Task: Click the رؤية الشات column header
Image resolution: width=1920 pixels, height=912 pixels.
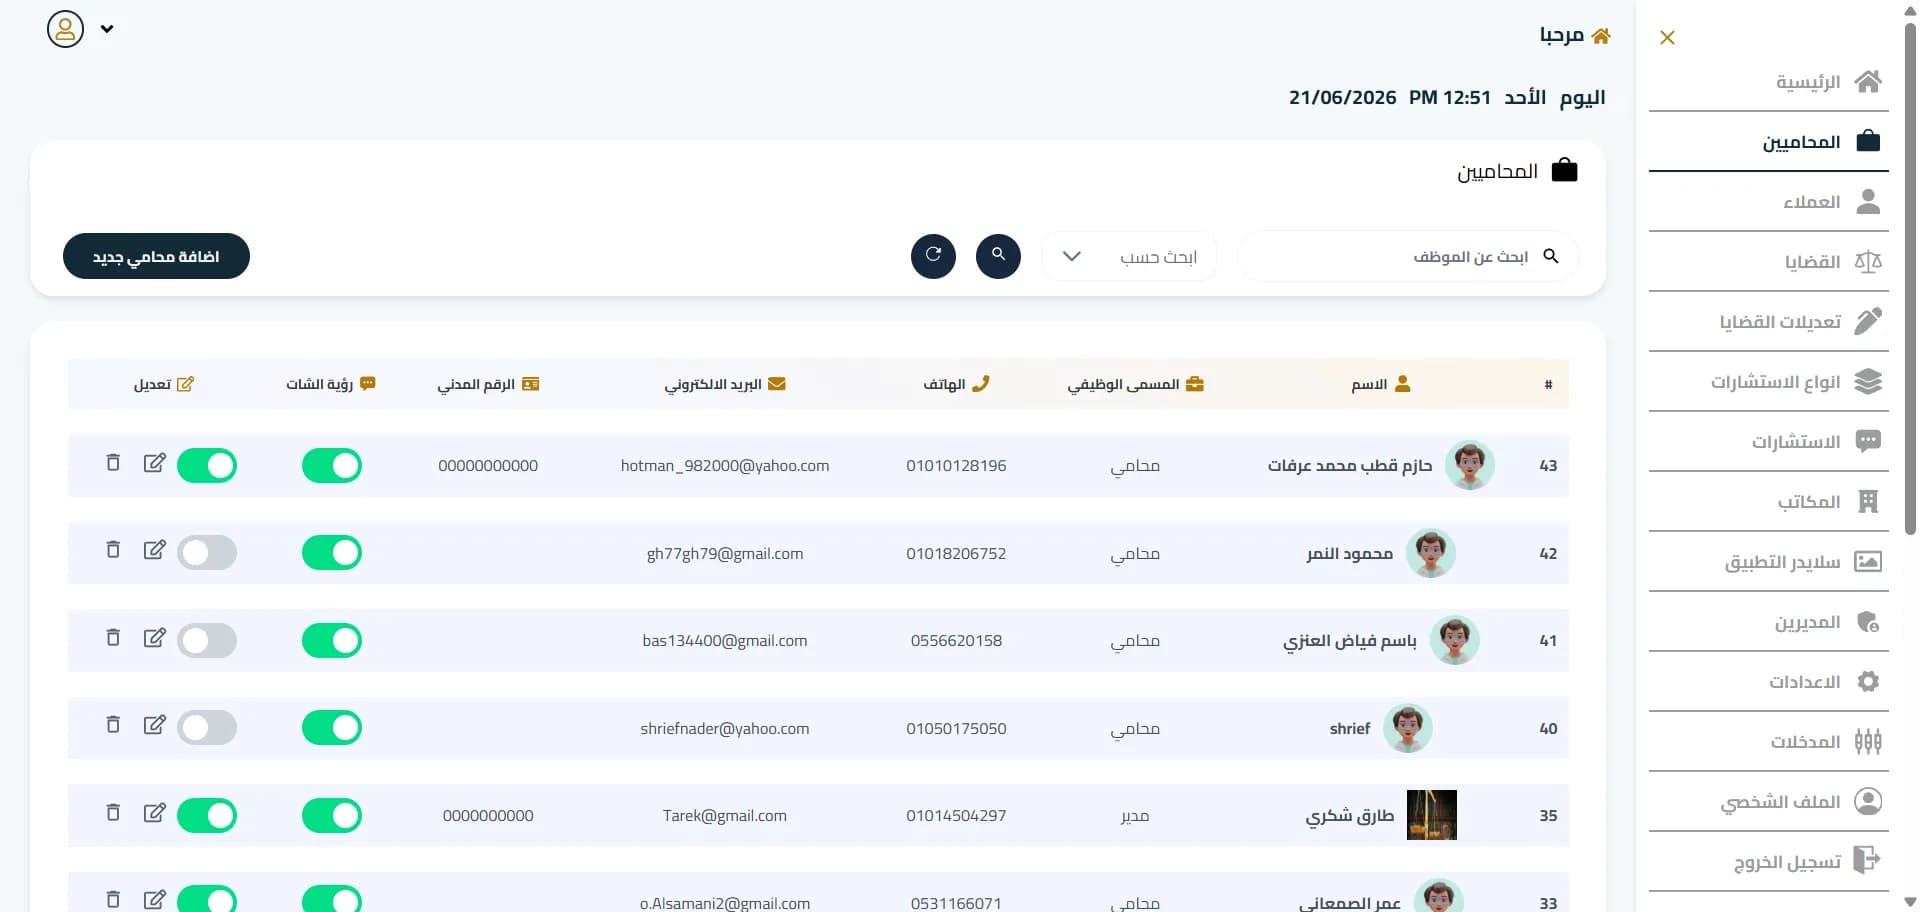Action: (x=331, y=384)
